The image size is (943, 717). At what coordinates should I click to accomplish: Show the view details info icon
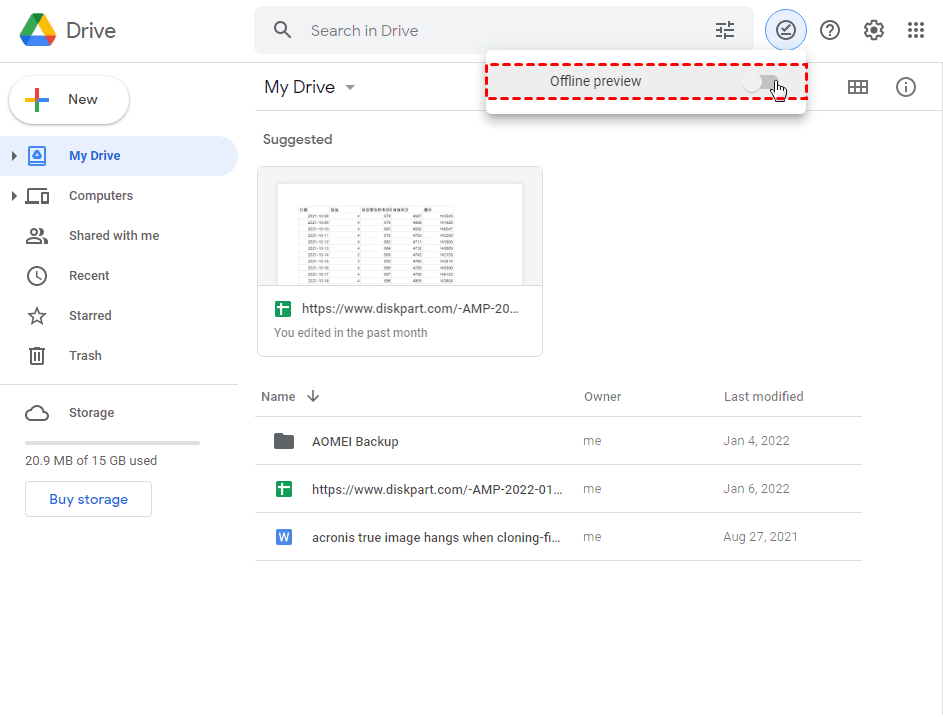coord(906,87)
